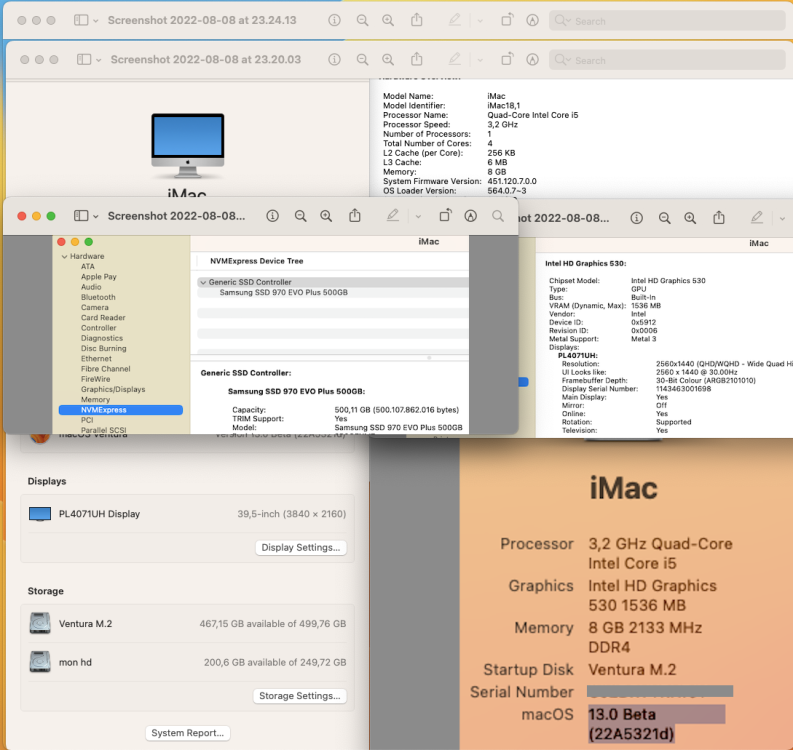Click the Startup Disk value Ventura M.2
This screenshot has height=750, width=793.
632,670
